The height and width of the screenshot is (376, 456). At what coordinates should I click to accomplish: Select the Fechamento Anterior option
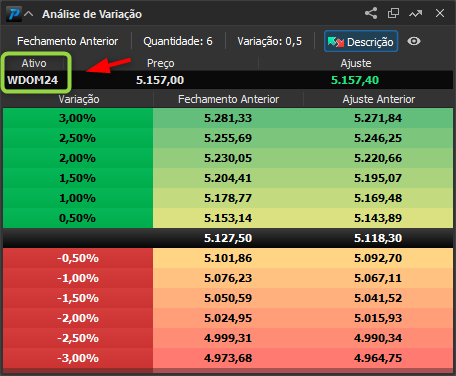click(68, 41)
